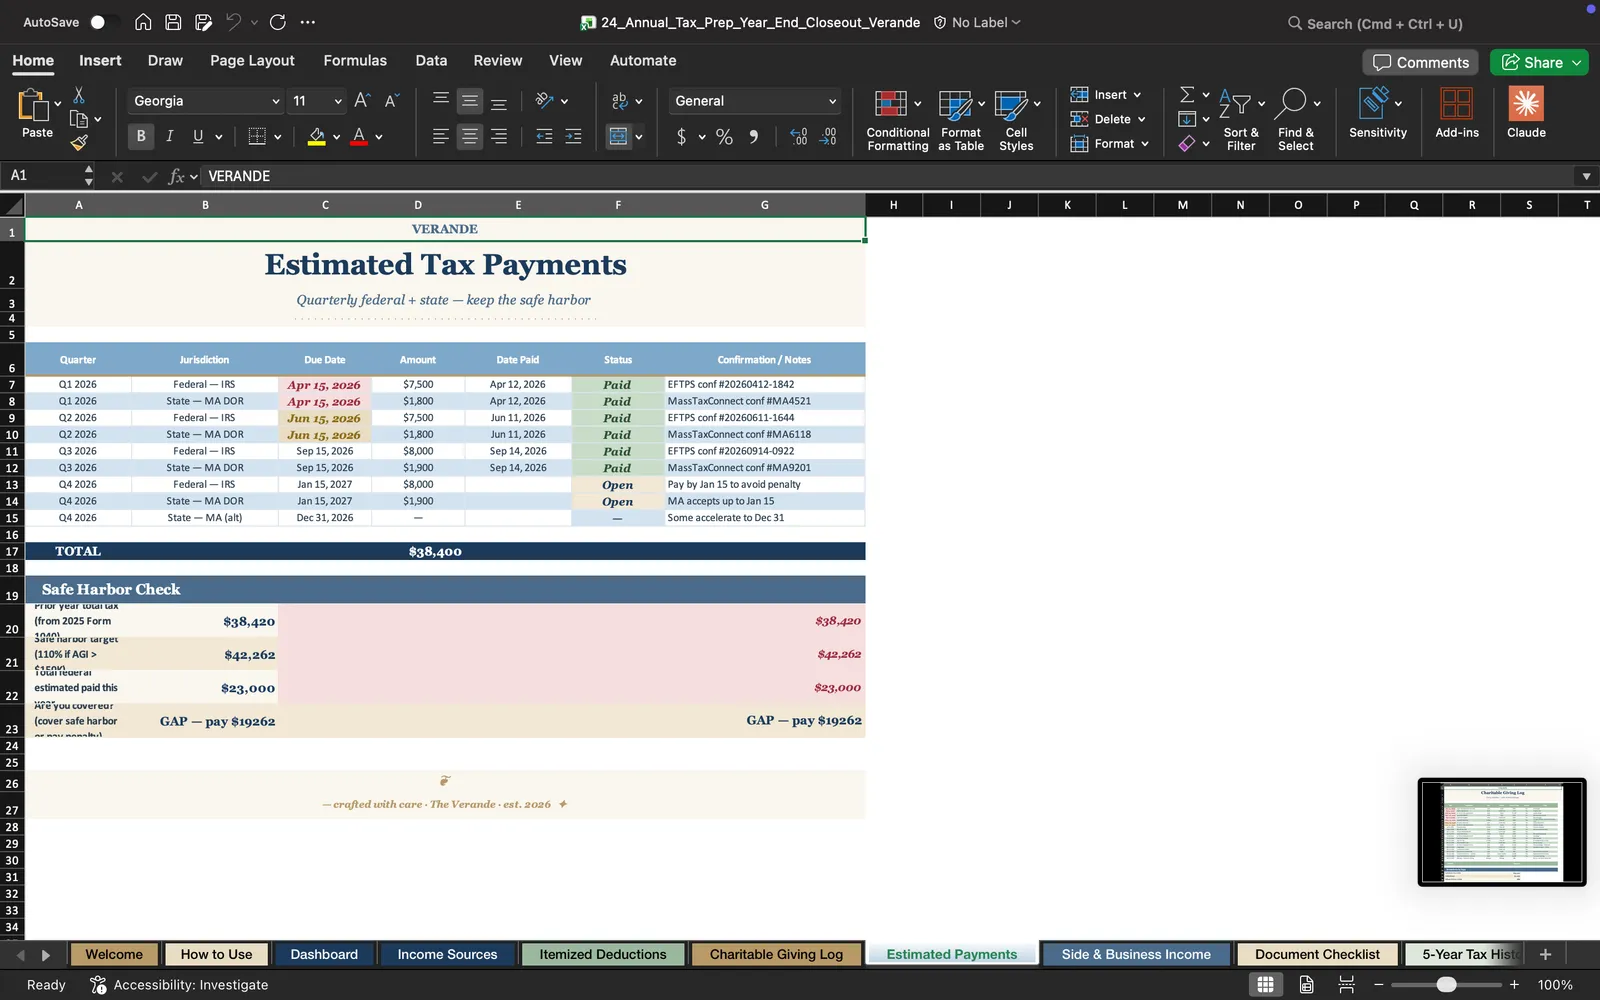This screenshot has width=1600, height=1000.
Task: Open the fill color dropdown arrow
Action: [337, 137]
